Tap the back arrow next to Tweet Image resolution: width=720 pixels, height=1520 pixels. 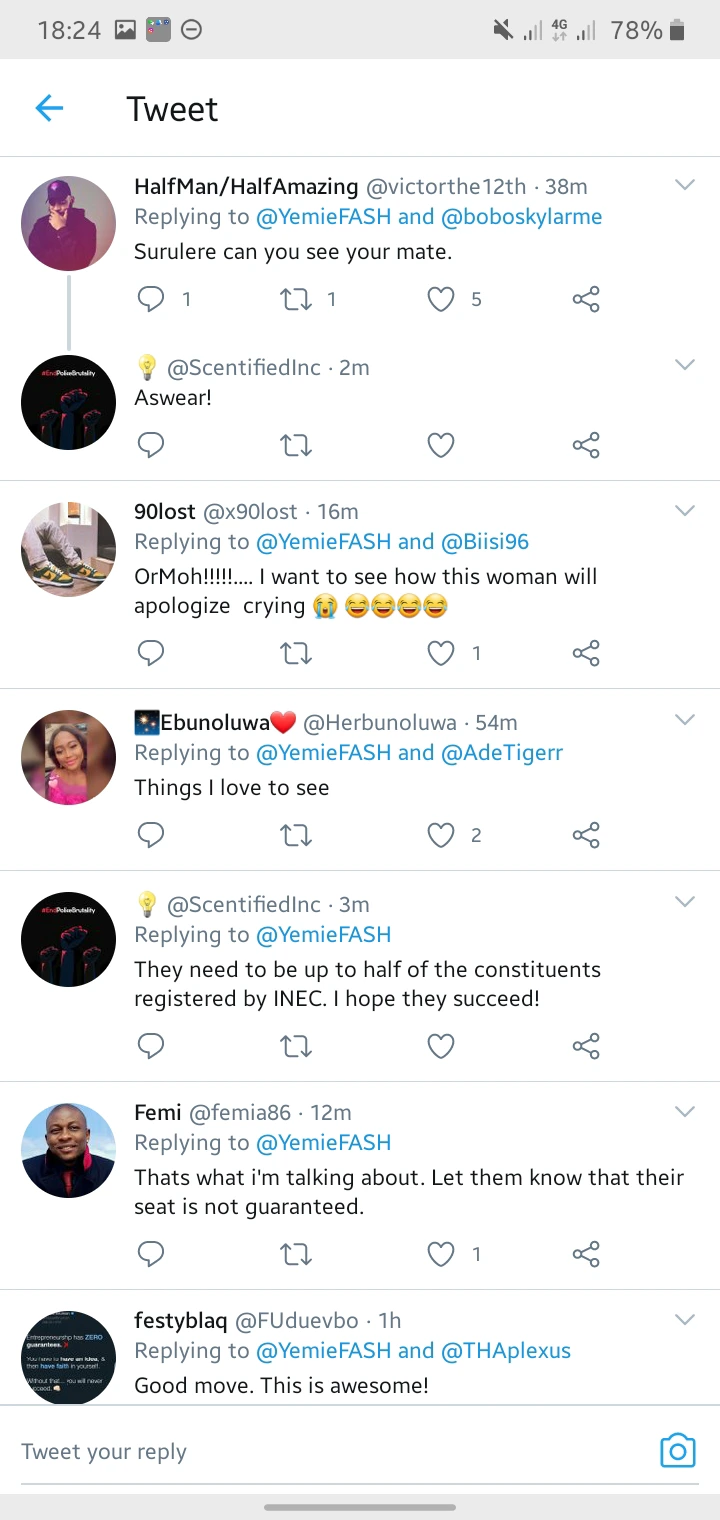point(49,108)
